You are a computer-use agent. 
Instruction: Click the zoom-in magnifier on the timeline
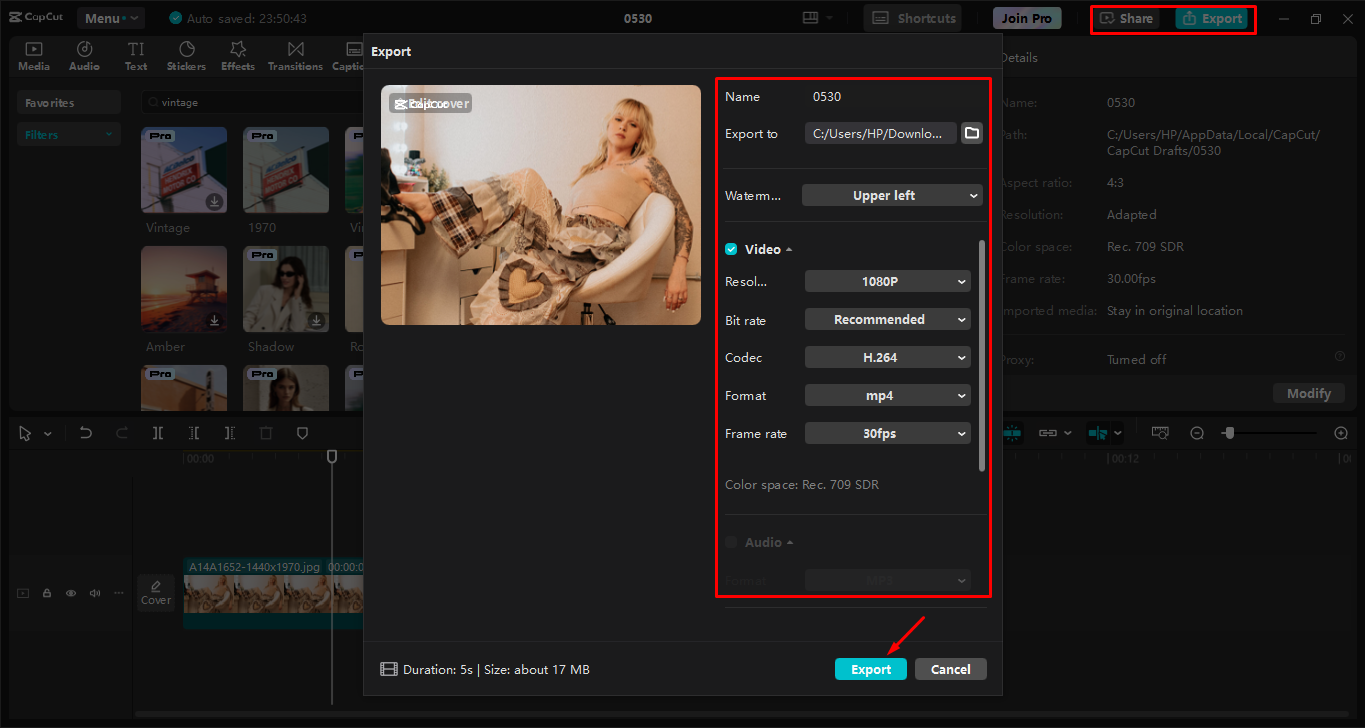click(1341, 432)
